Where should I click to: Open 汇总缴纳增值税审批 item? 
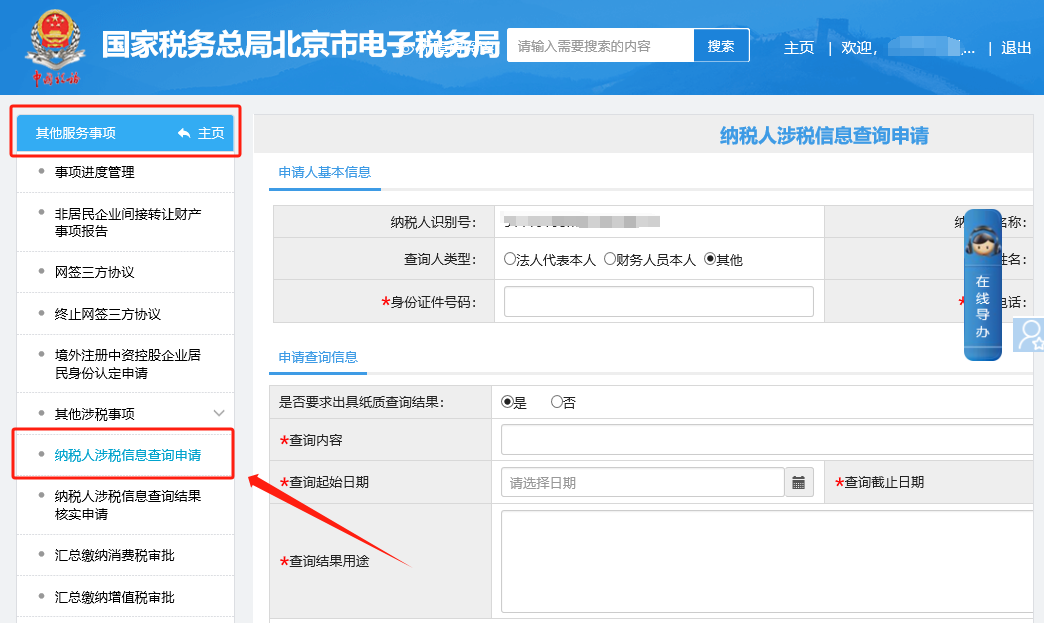[x=115, y=598]
